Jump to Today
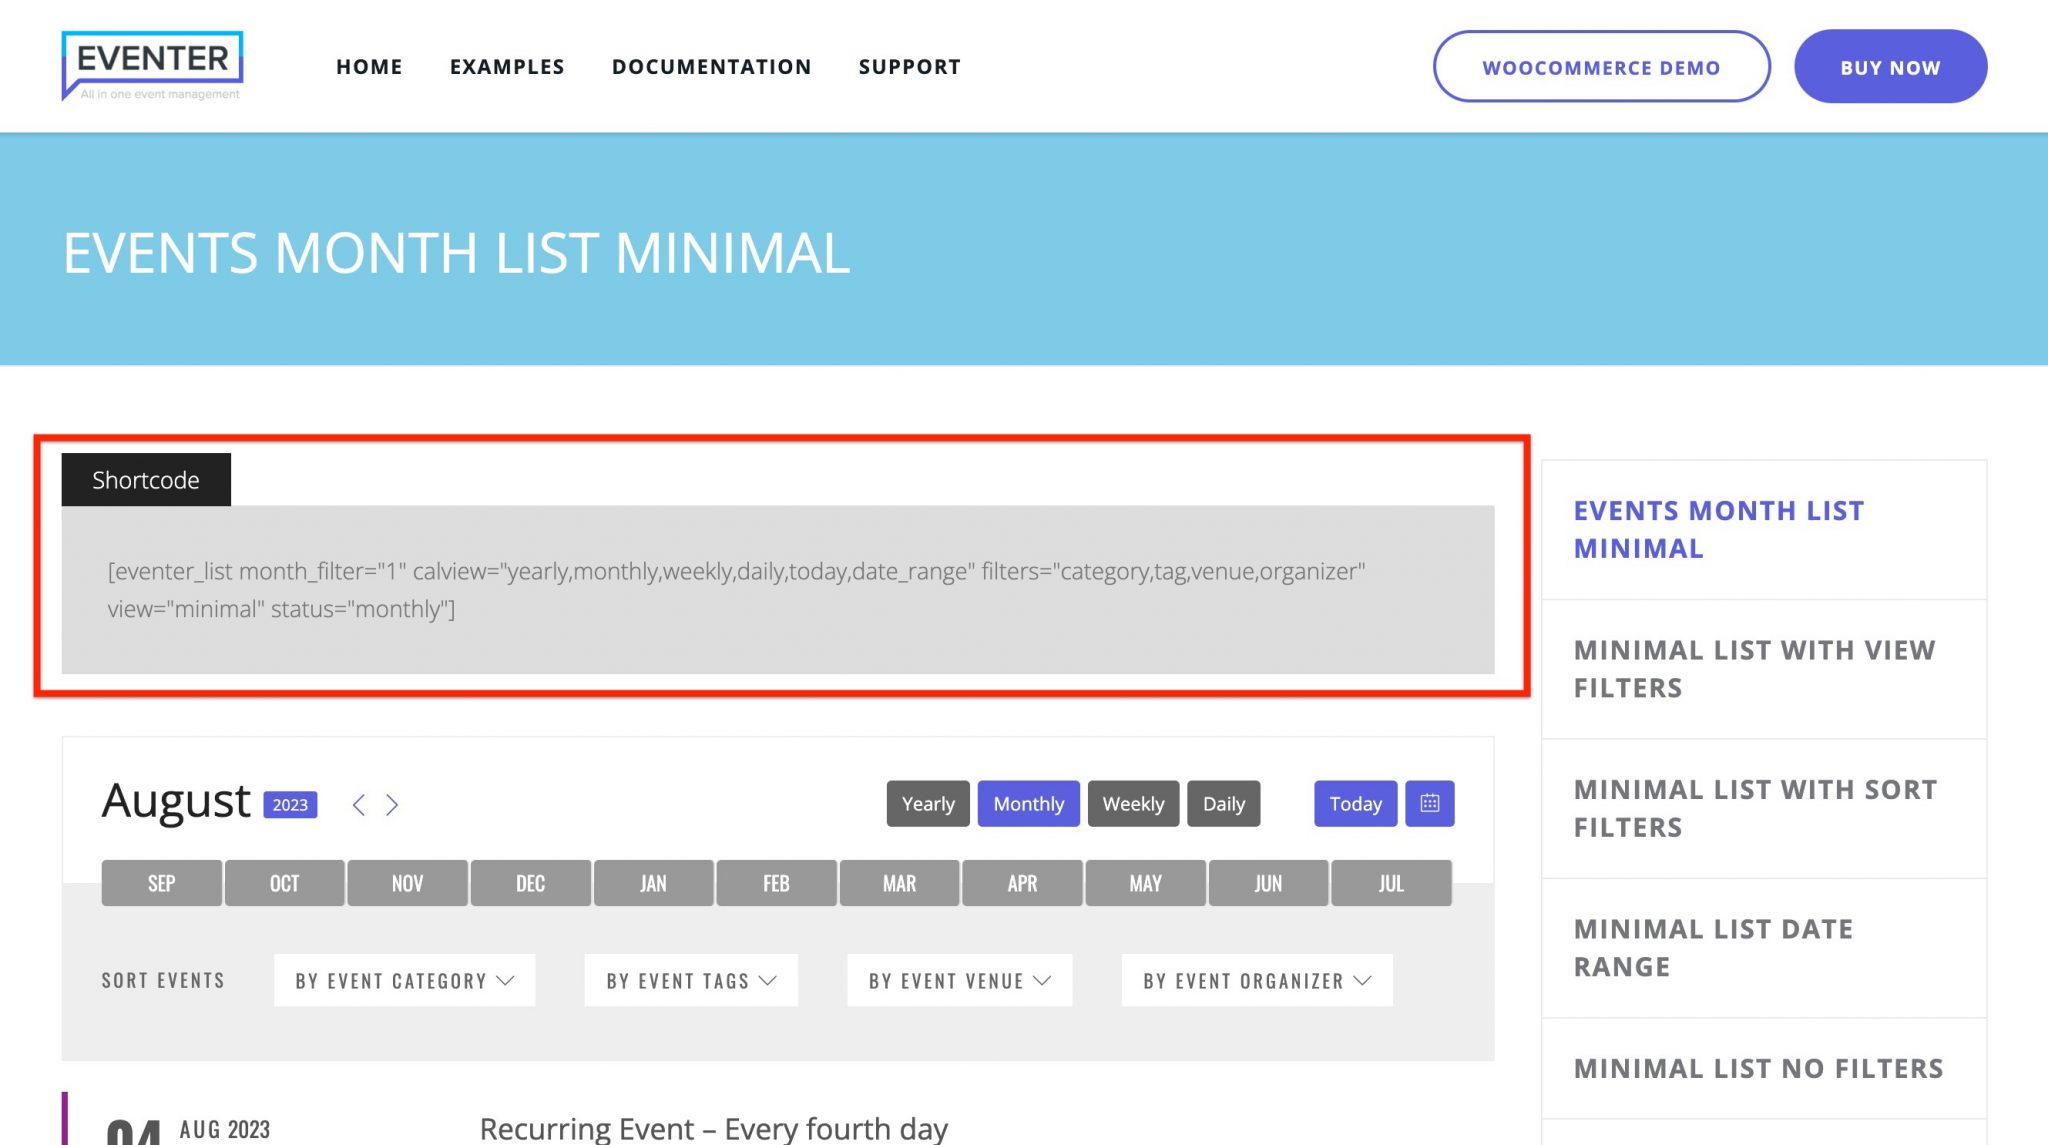The width and height of the screenshot is (2048, 1145). point(1355,803)
